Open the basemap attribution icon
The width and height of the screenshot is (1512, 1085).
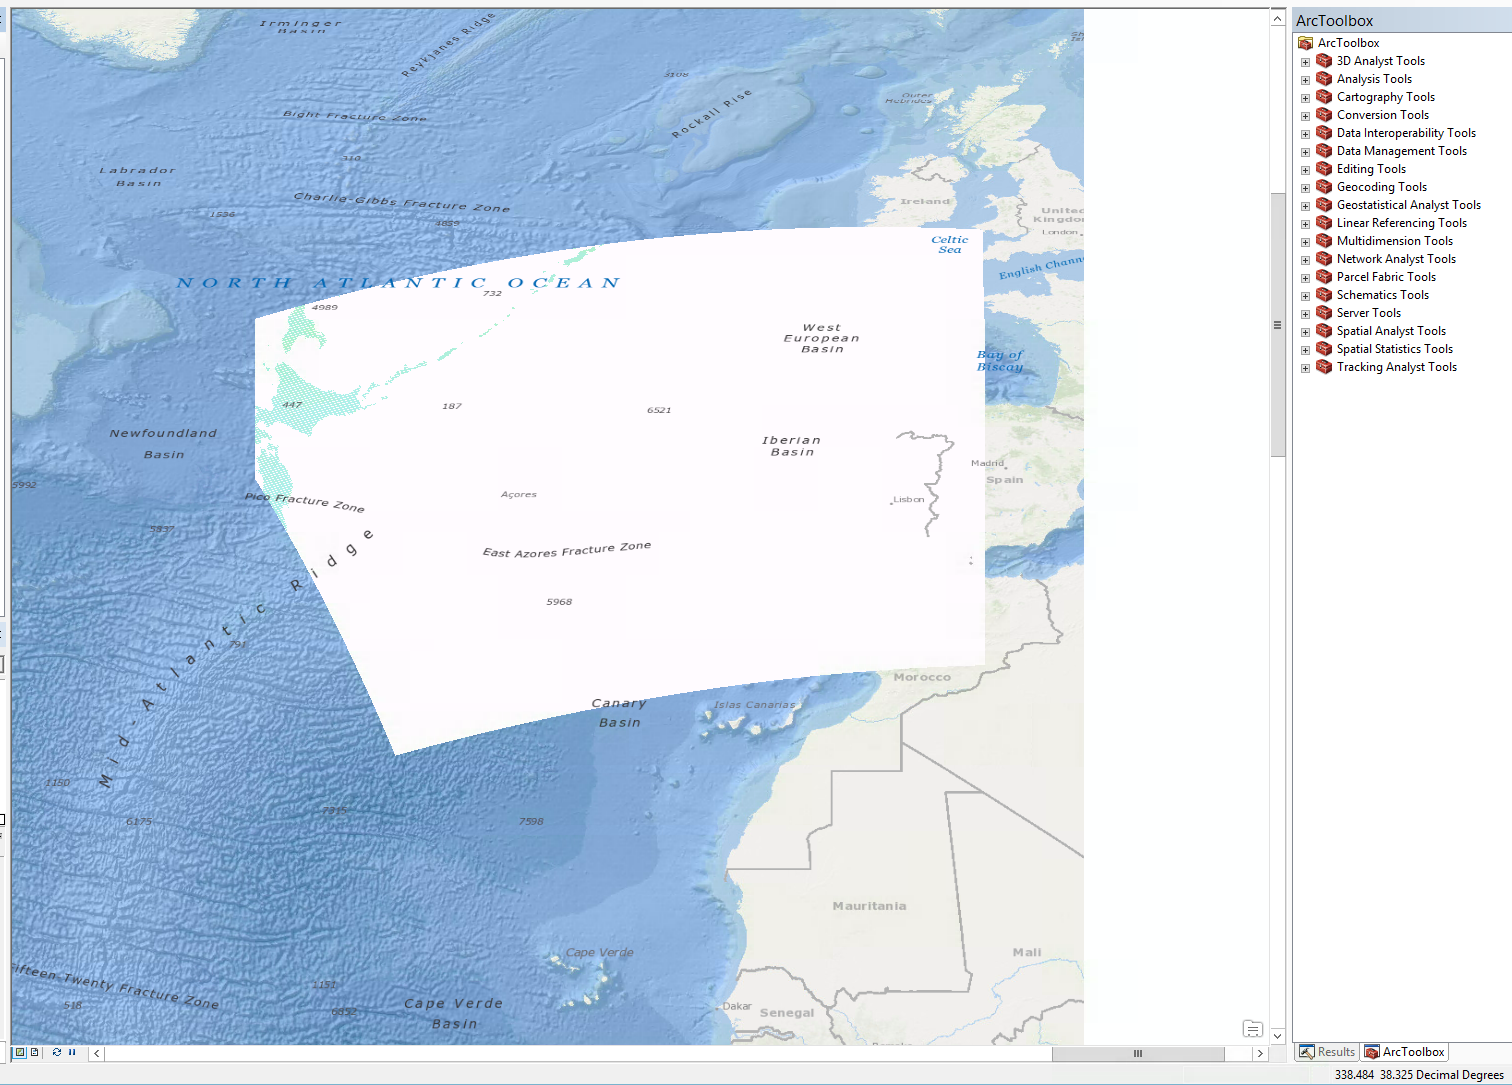[x=1252, y=1029]
